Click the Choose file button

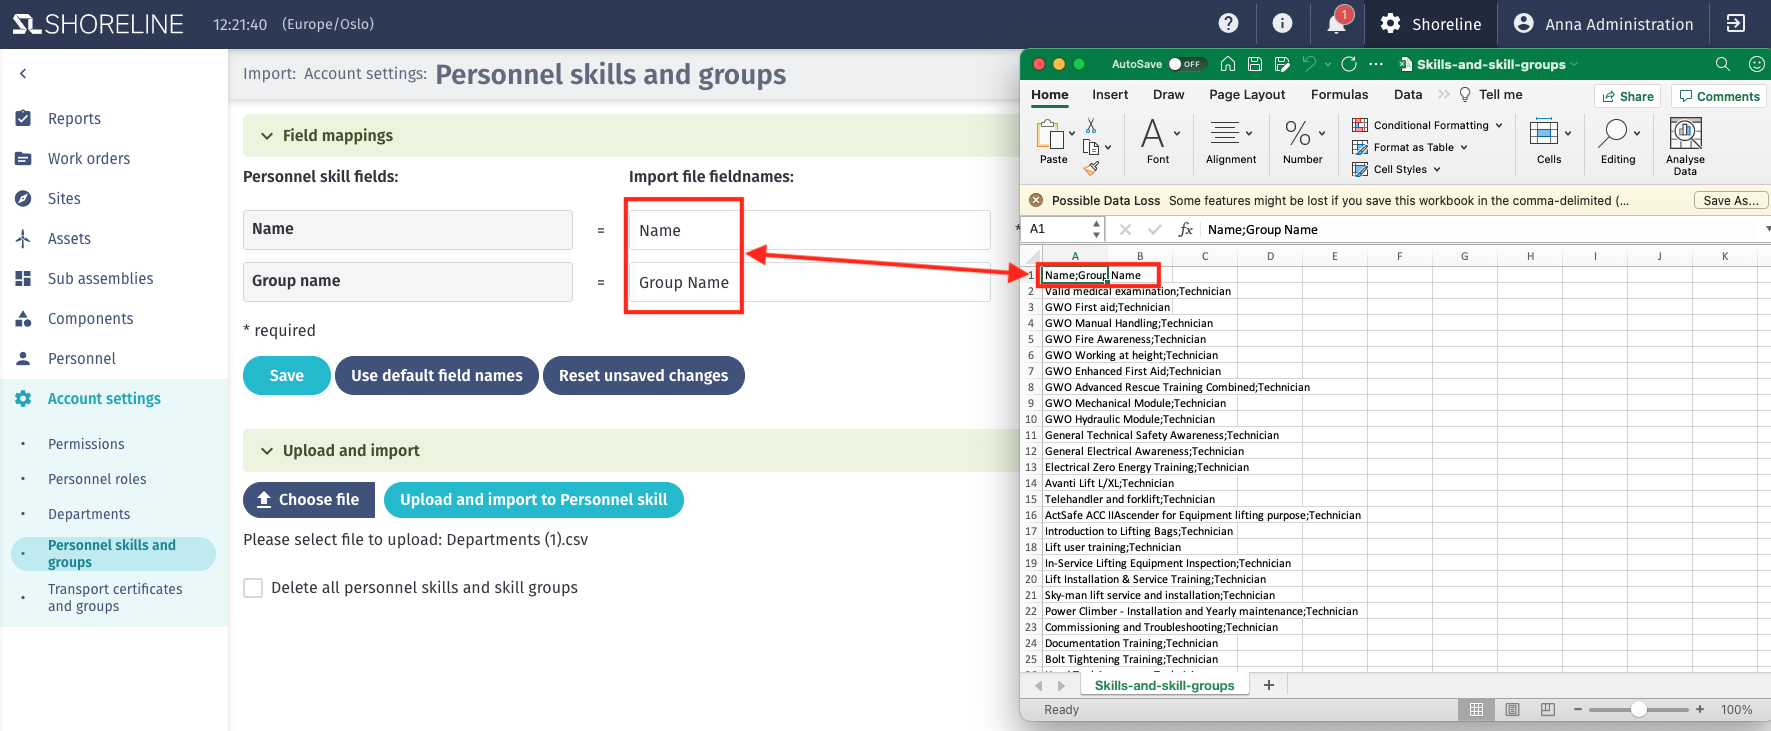tap(309, 499)
